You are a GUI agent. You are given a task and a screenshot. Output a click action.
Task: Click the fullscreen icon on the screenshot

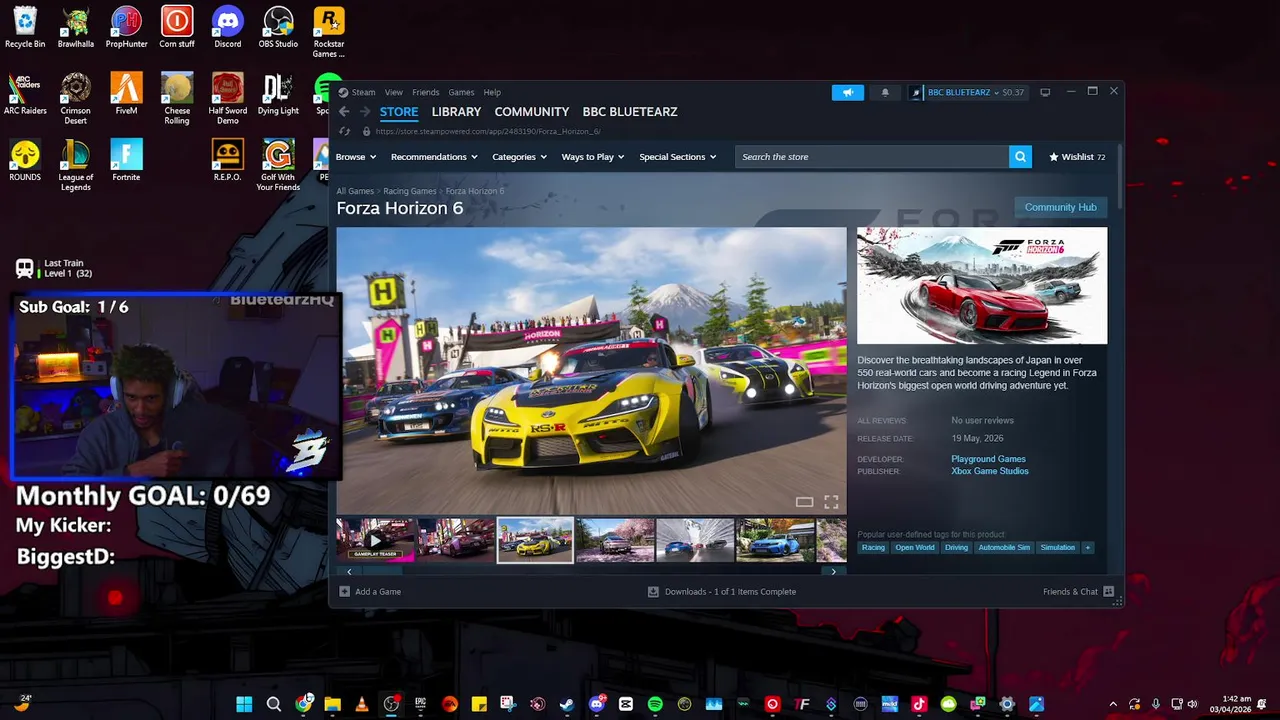pyautogui.click(x=831, y=502)
